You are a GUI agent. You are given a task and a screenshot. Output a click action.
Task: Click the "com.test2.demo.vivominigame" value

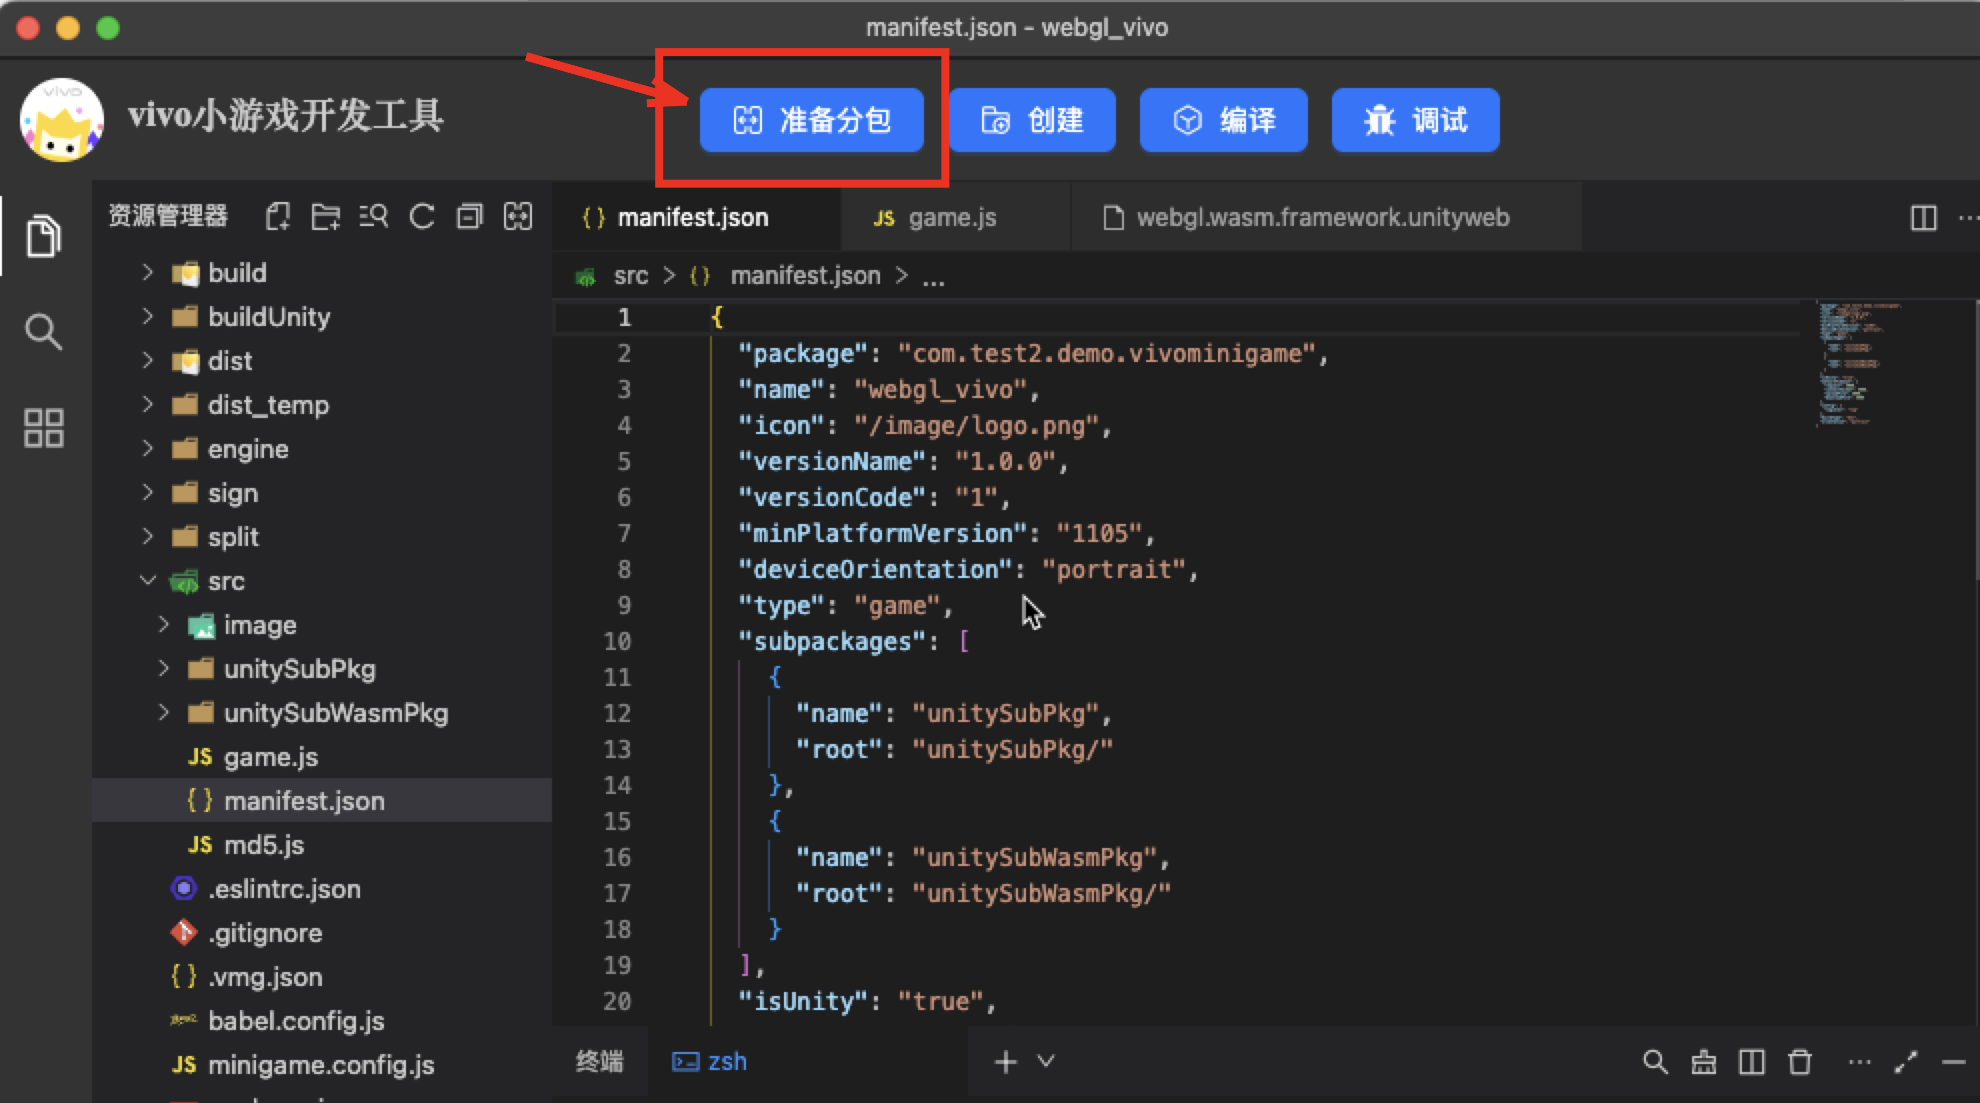coord(1106,353)
